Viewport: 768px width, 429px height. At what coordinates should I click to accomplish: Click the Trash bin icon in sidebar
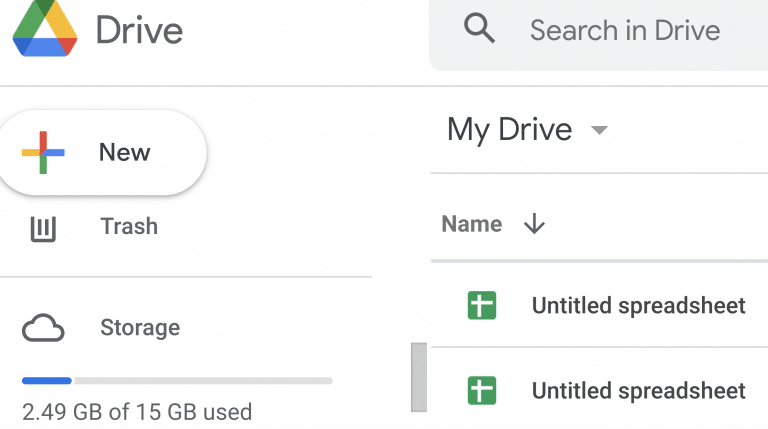pyautogui.click(x=43, y=228)
